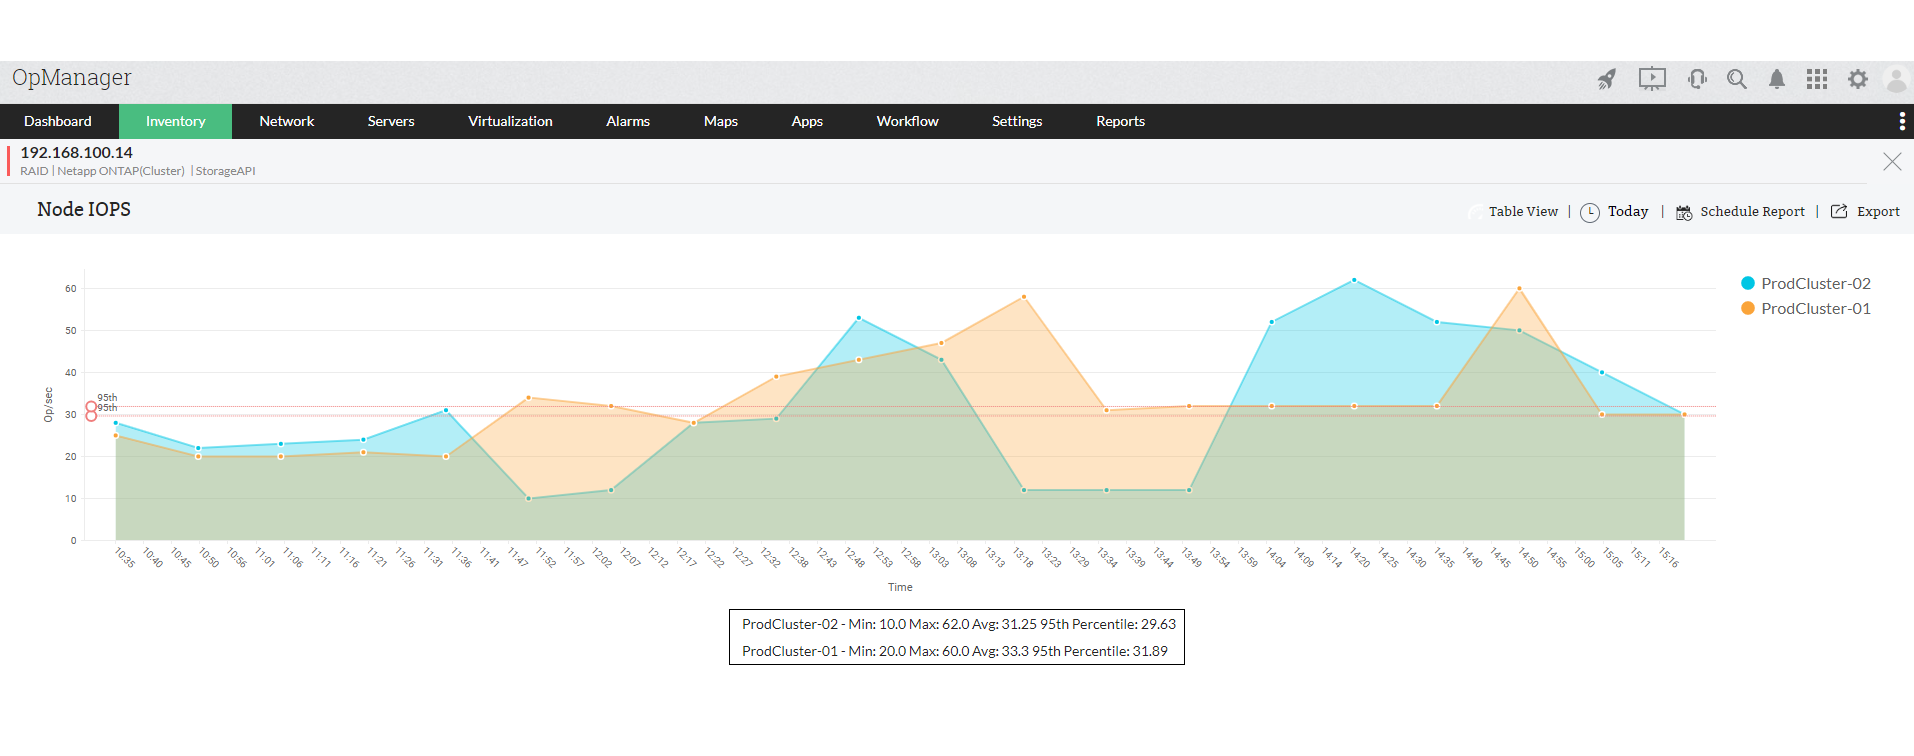Image resolution: width=1914 pixels, height=756 pixels.
Task: Open the presentation screen icon
Action: click(1652, 79)
